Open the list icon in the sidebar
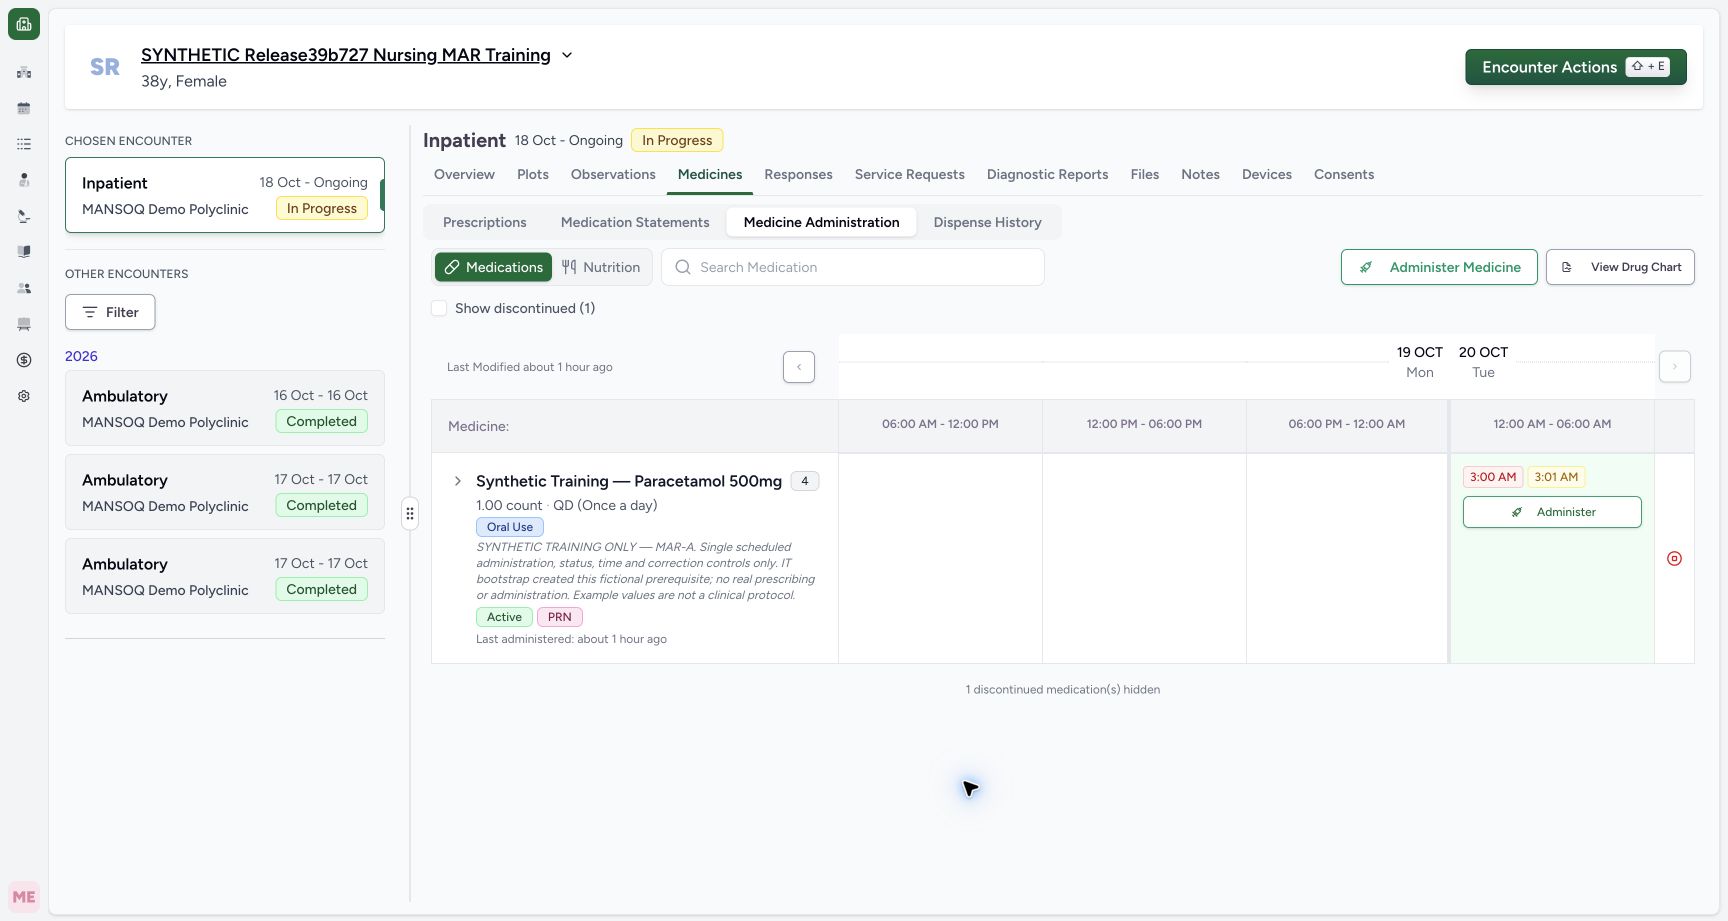This screenshot has width=1728, height=921. [24, 144]
